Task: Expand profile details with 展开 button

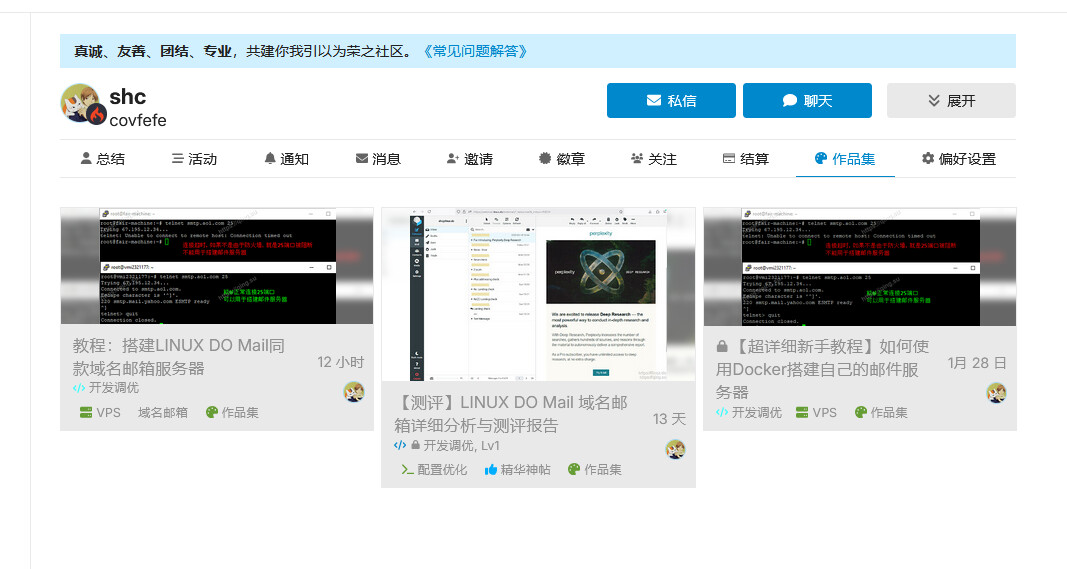Action: (951, 101)
